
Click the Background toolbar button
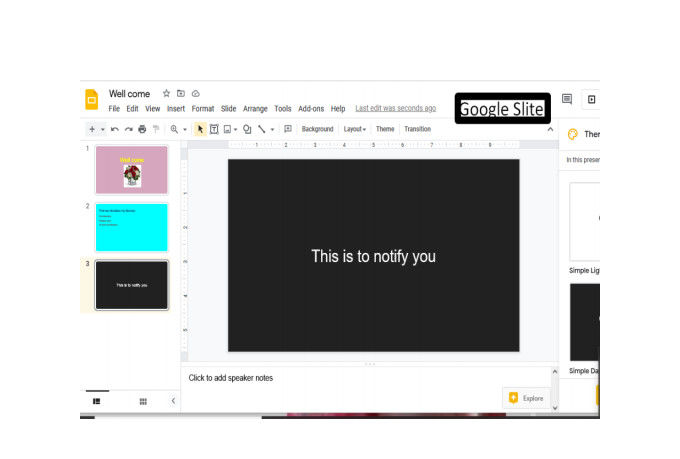click(317, 129)
